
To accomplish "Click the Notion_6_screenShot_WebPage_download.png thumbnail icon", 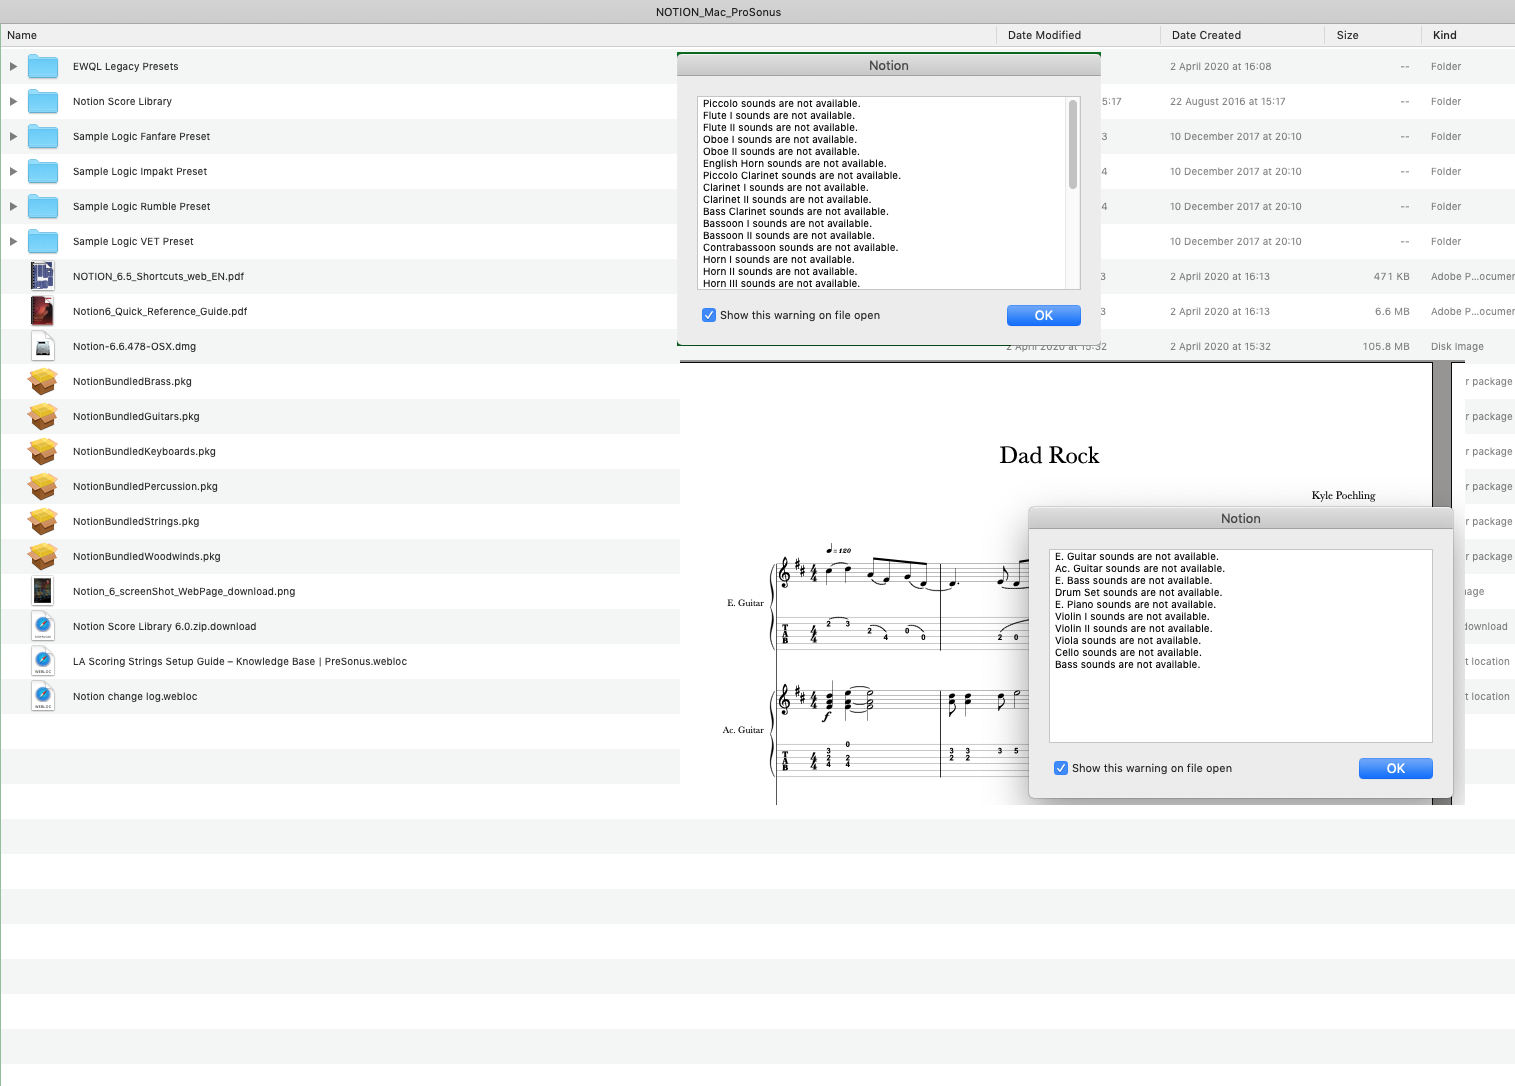I will coord(42,592).
